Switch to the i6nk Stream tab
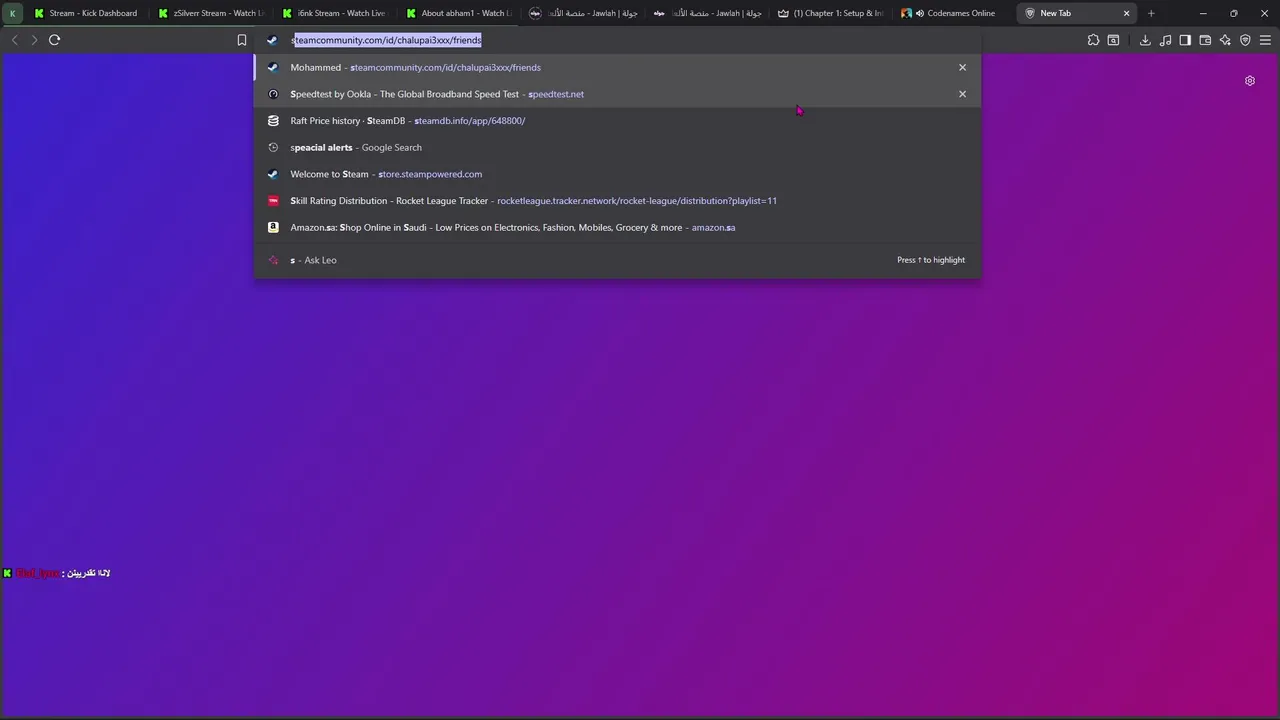This screenshot has width=1280, height=720. 334,13
